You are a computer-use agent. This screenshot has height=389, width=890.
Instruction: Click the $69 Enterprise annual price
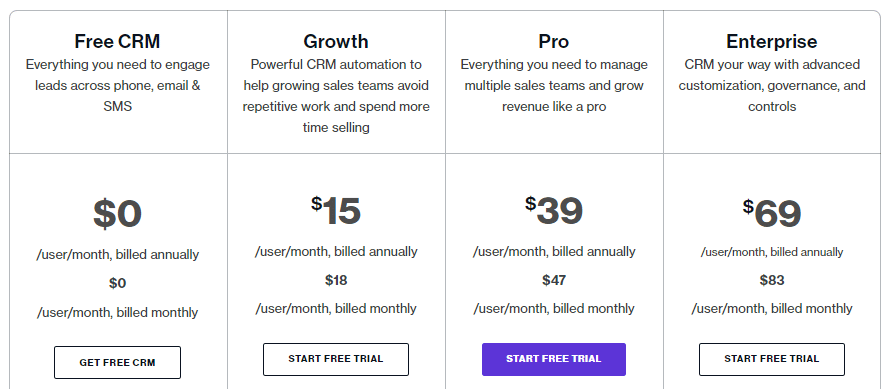point(771,214)
